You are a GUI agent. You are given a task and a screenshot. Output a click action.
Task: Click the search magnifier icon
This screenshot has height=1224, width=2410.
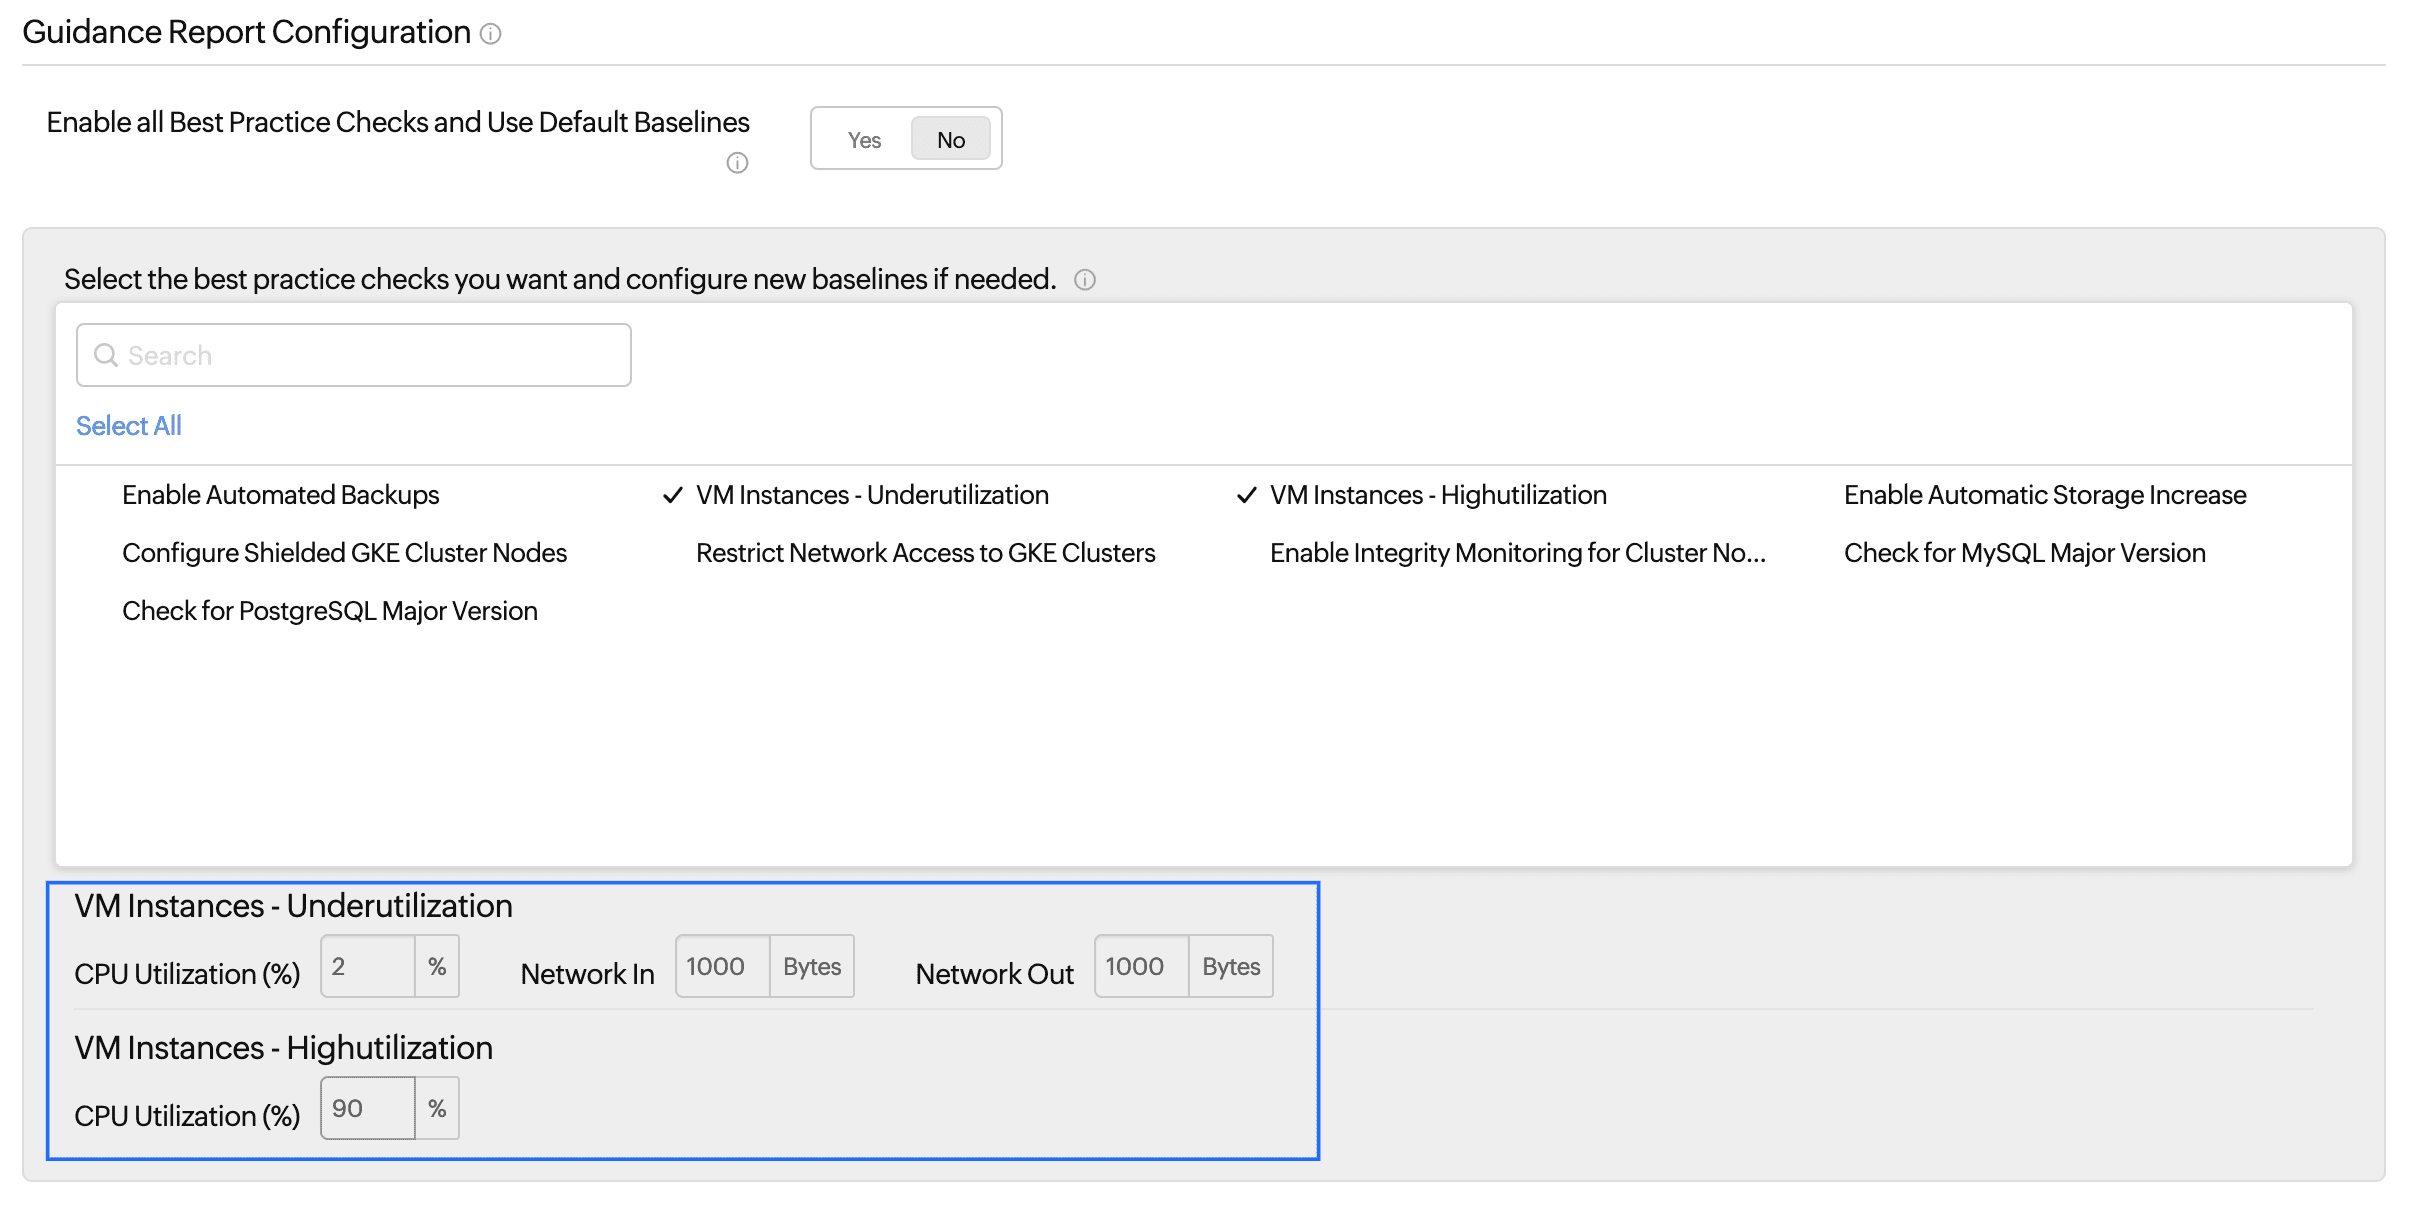click(x=105, y=355)
